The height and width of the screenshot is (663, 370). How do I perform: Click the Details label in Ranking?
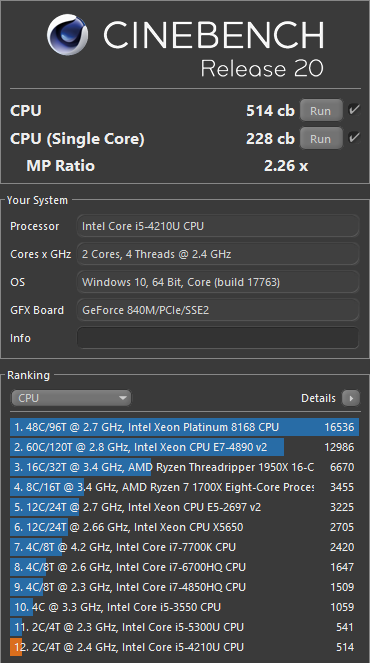tap(318, 398)
